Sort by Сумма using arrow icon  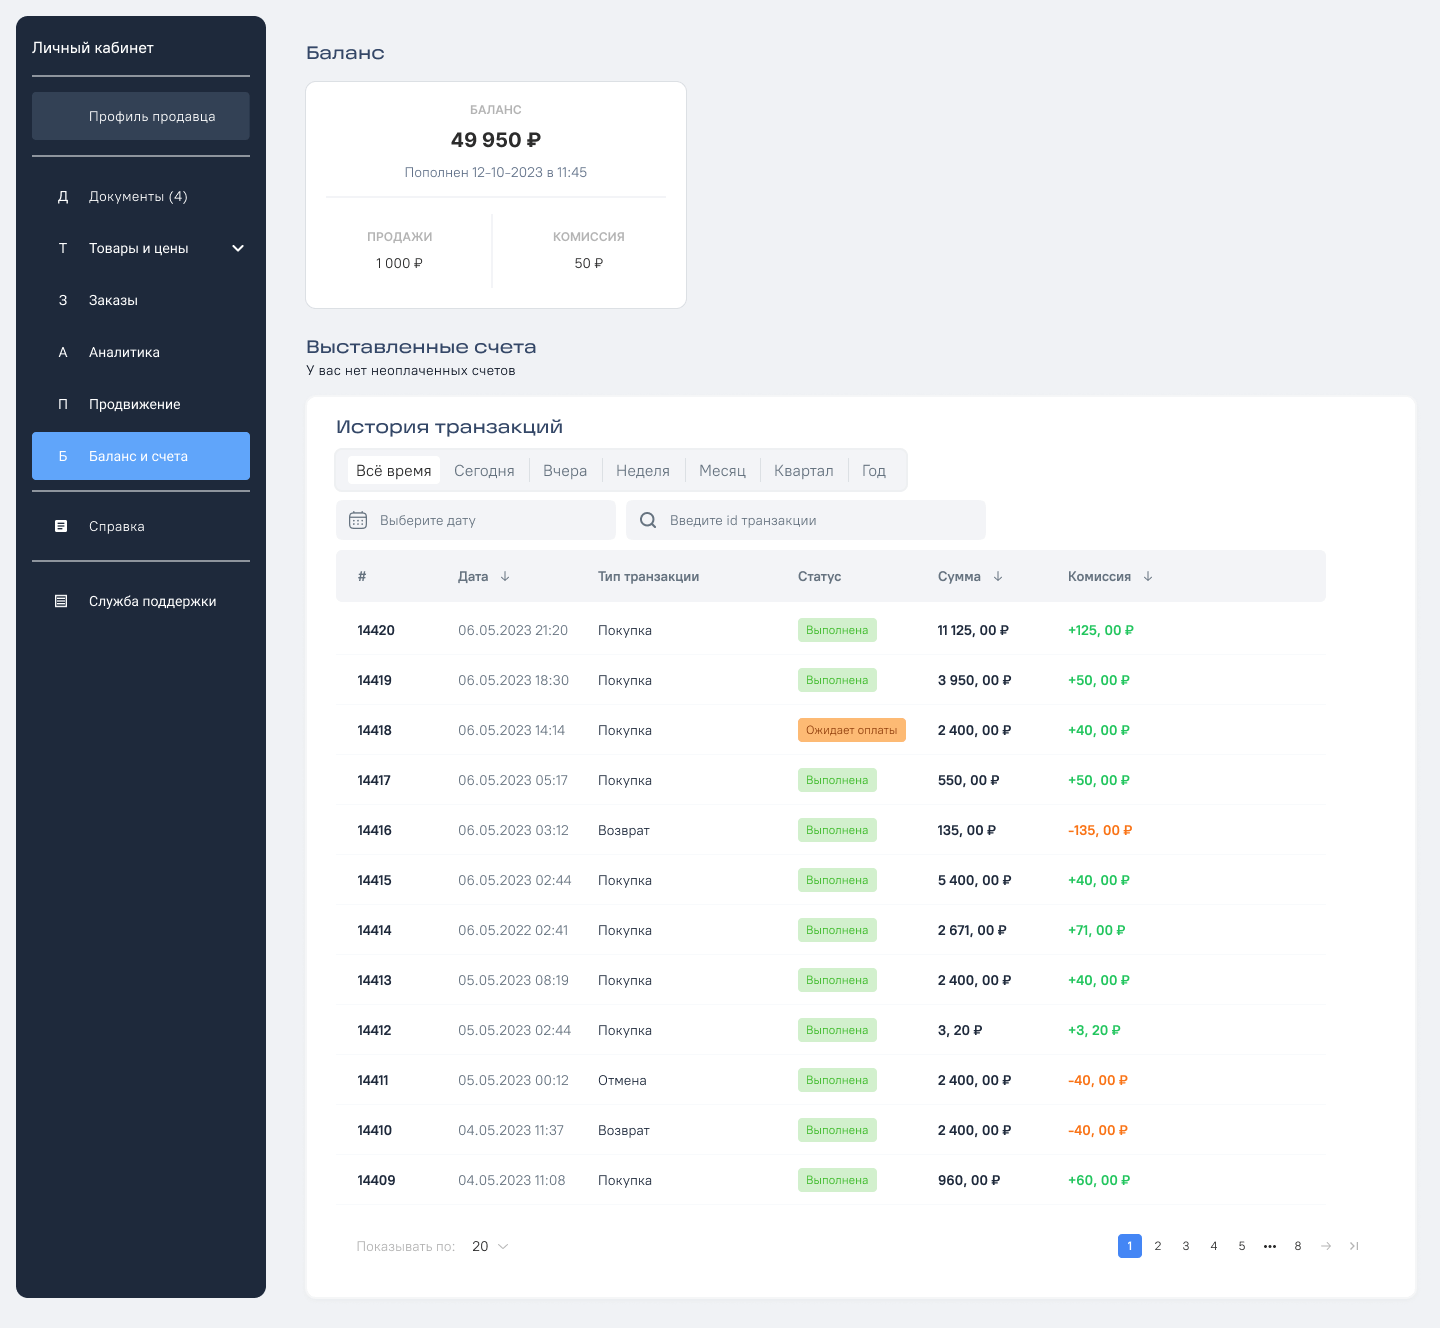coord(998,576)
